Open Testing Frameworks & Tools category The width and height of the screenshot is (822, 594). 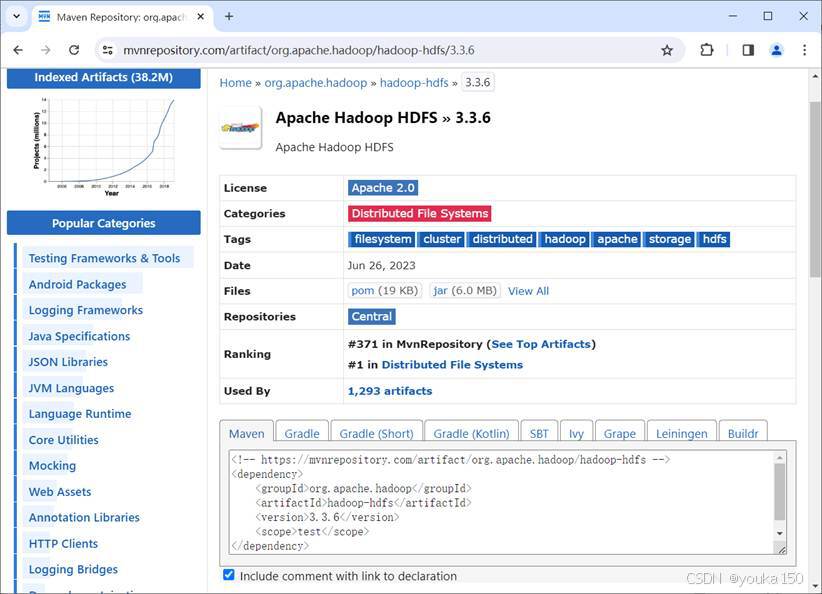click(x=104, y=258)
